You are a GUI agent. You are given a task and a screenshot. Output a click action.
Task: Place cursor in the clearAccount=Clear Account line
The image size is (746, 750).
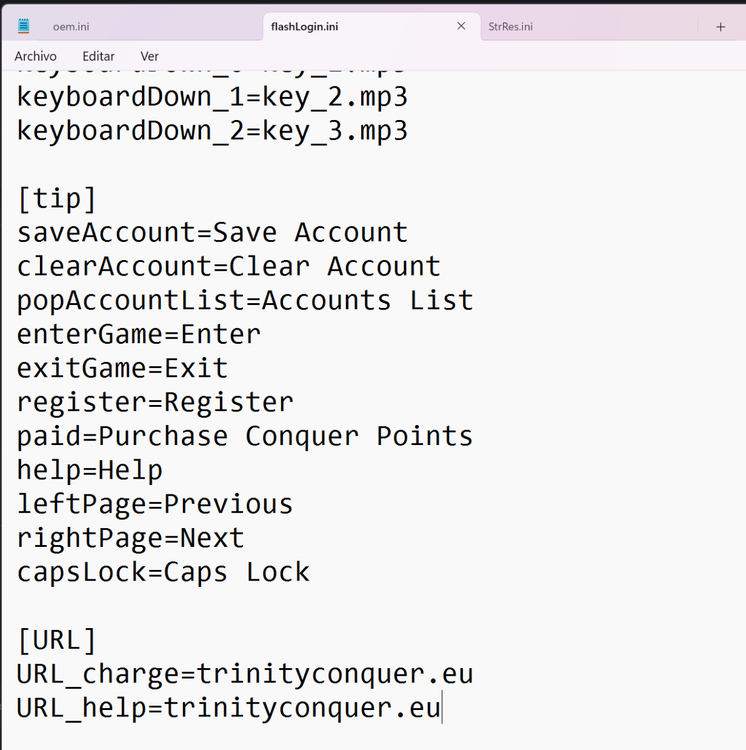click(x=228, y=267)
